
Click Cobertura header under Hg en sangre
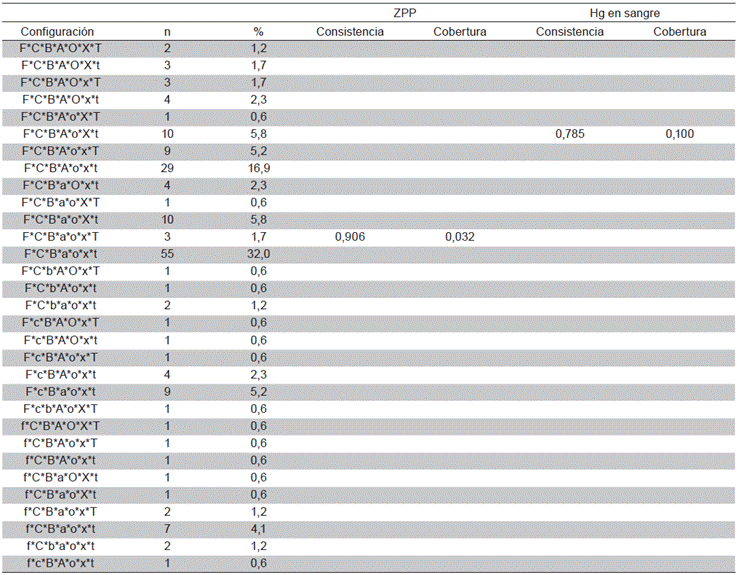click(x=680, y=32)
